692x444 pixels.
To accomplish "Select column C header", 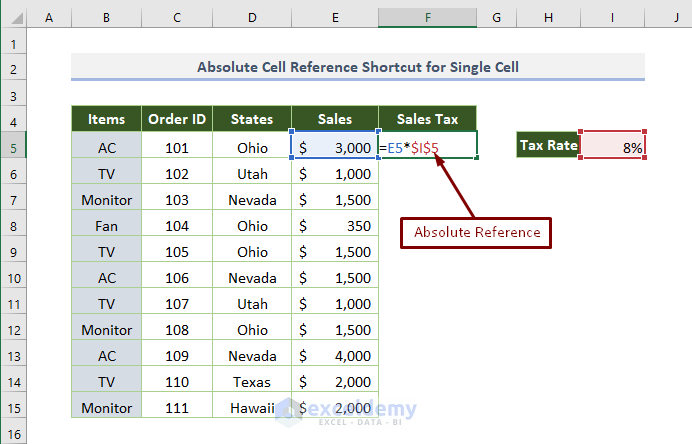I will click(x=177, y=18).
